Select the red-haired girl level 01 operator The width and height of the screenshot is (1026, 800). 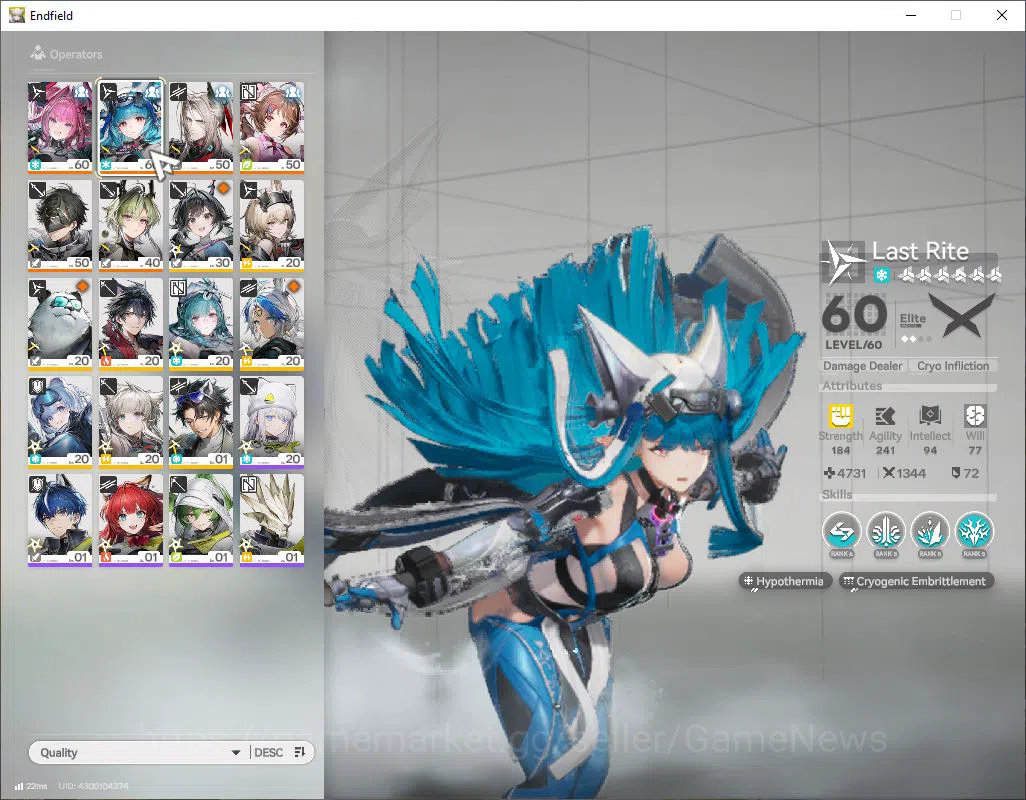[130, 519]
